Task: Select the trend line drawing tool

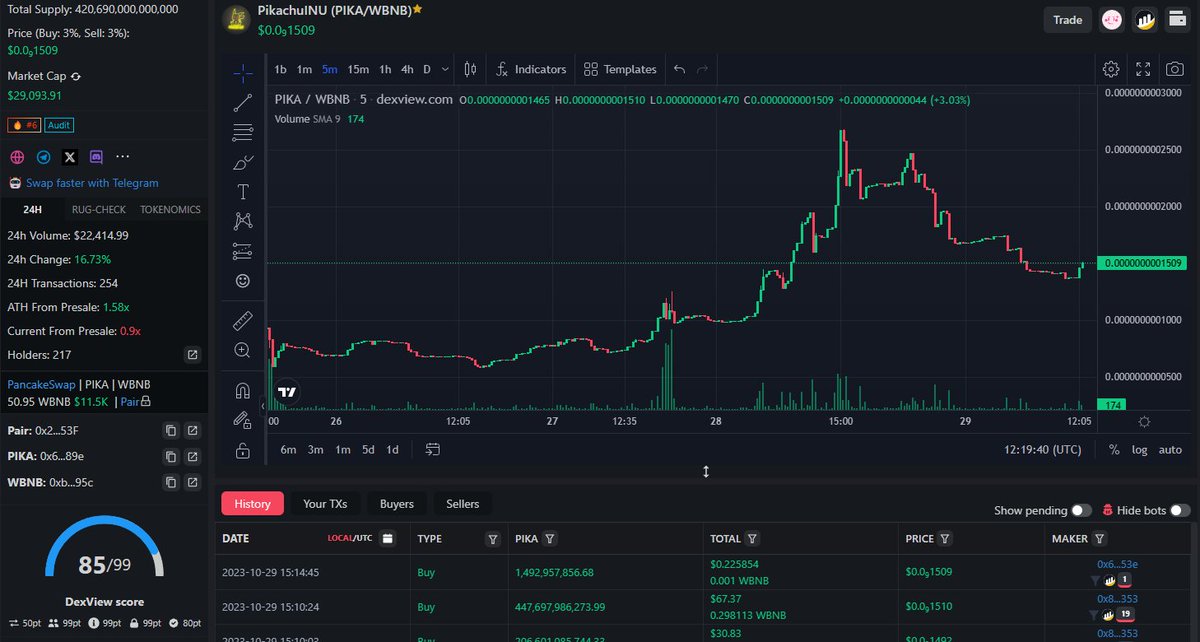Action: [x=242, y=102]
